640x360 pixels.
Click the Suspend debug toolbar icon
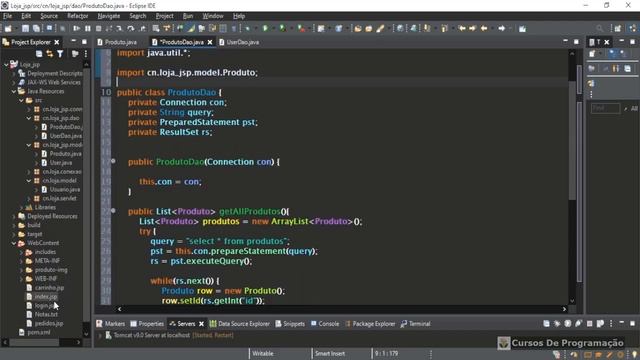tap(87, 28)
